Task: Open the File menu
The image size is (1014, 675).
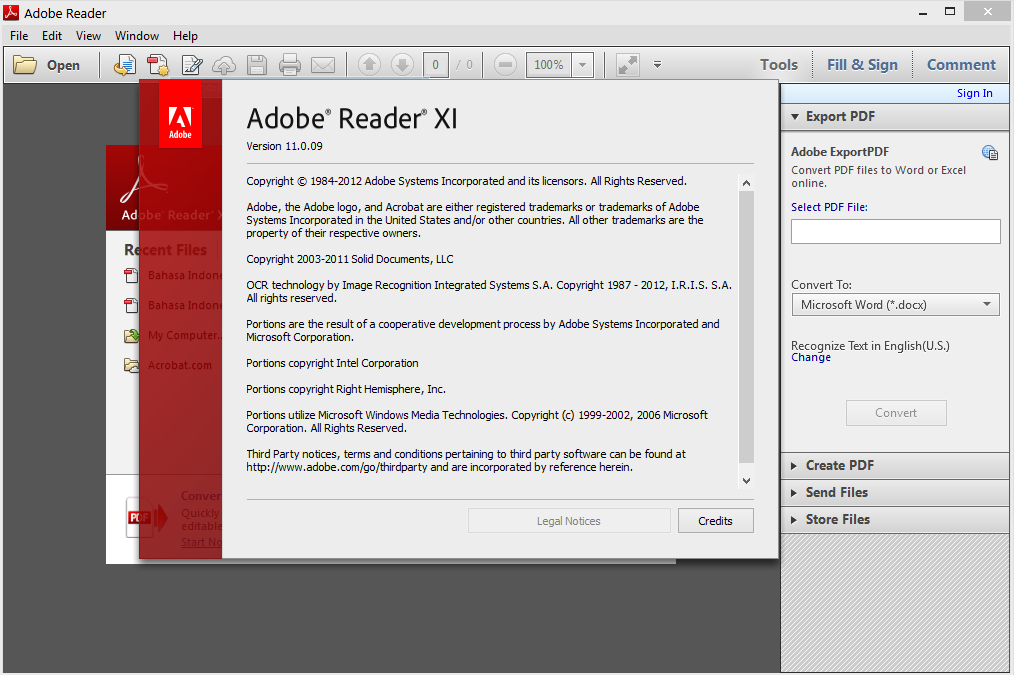Action: click(x=19, y=36)
